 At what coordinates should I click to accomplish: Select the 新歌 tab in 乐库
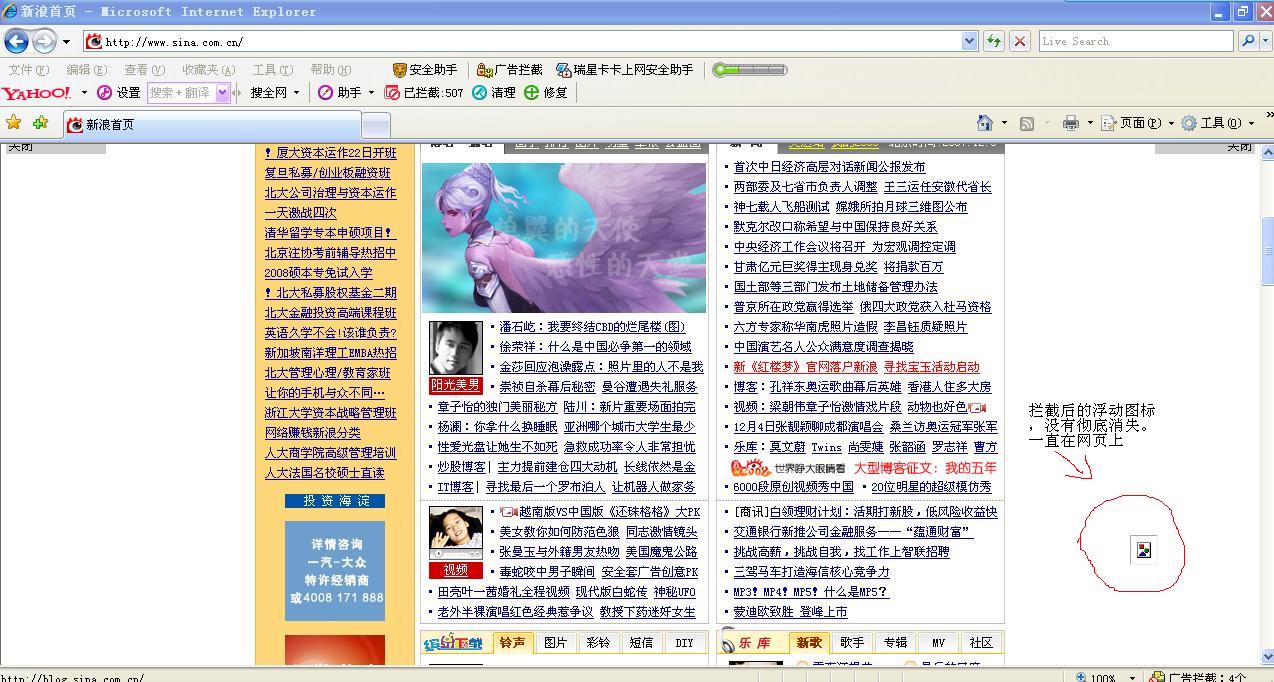click(x=809, y=642)
